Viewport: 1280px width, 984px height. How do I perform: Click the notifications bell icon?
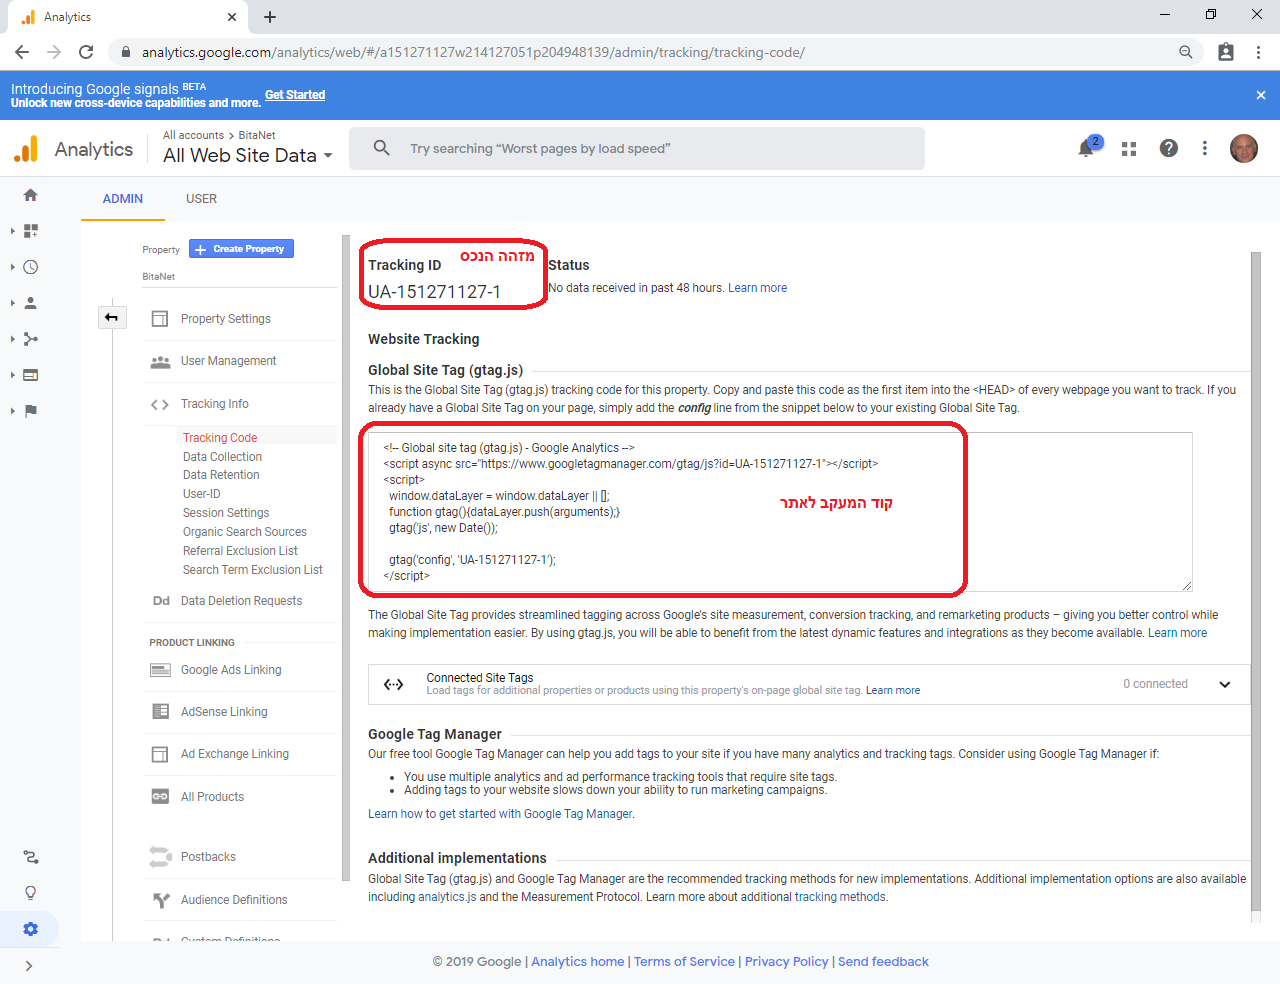click(1086, 149)
